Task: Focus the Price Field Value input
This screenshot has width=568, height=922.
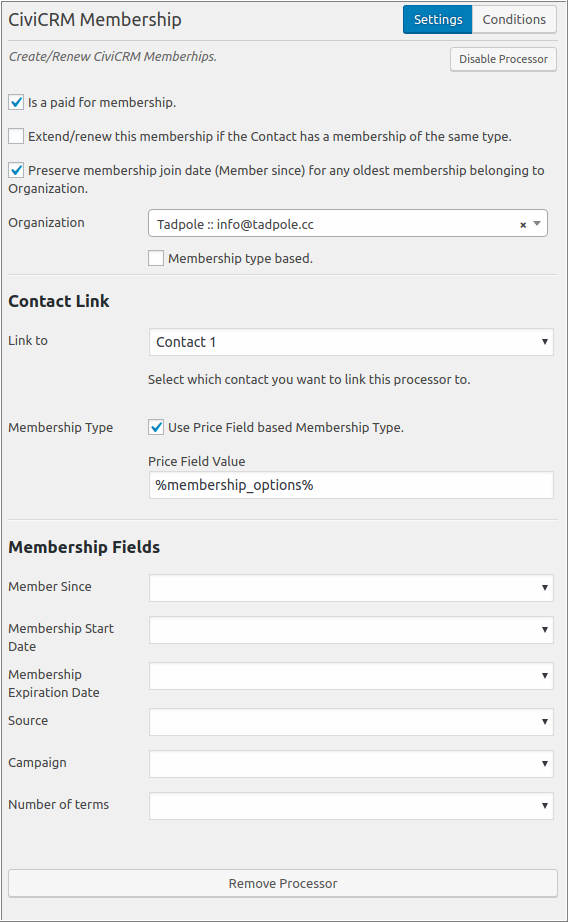Action: point(351,485)
